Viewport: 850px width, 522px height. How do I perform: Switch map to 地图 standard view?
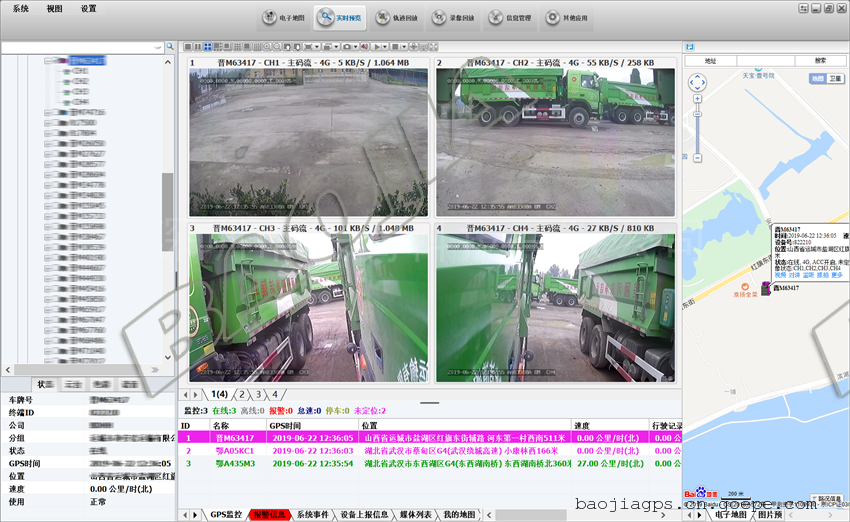(817, 77)
